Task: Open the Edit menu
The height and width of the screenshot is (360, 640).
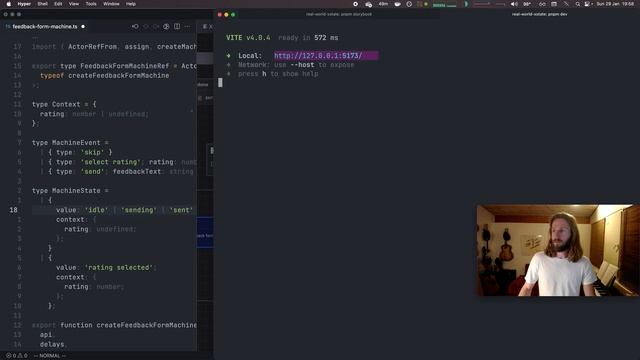Action: [x=58, y=4]
